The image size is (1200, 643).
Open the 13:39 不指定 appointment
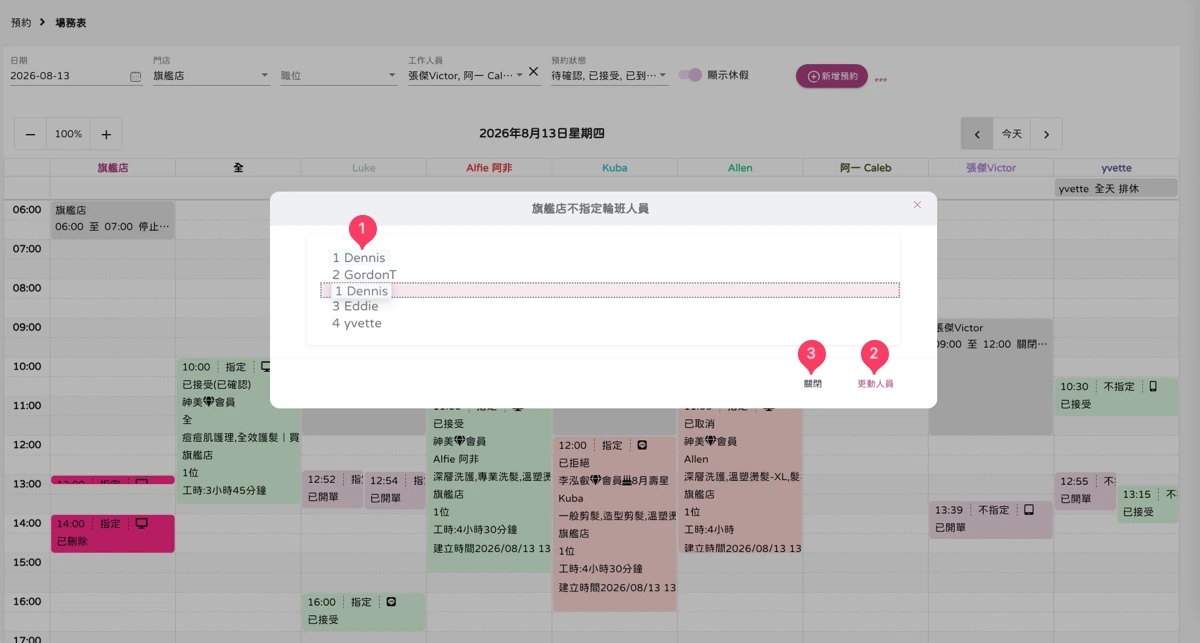point(991,518)
